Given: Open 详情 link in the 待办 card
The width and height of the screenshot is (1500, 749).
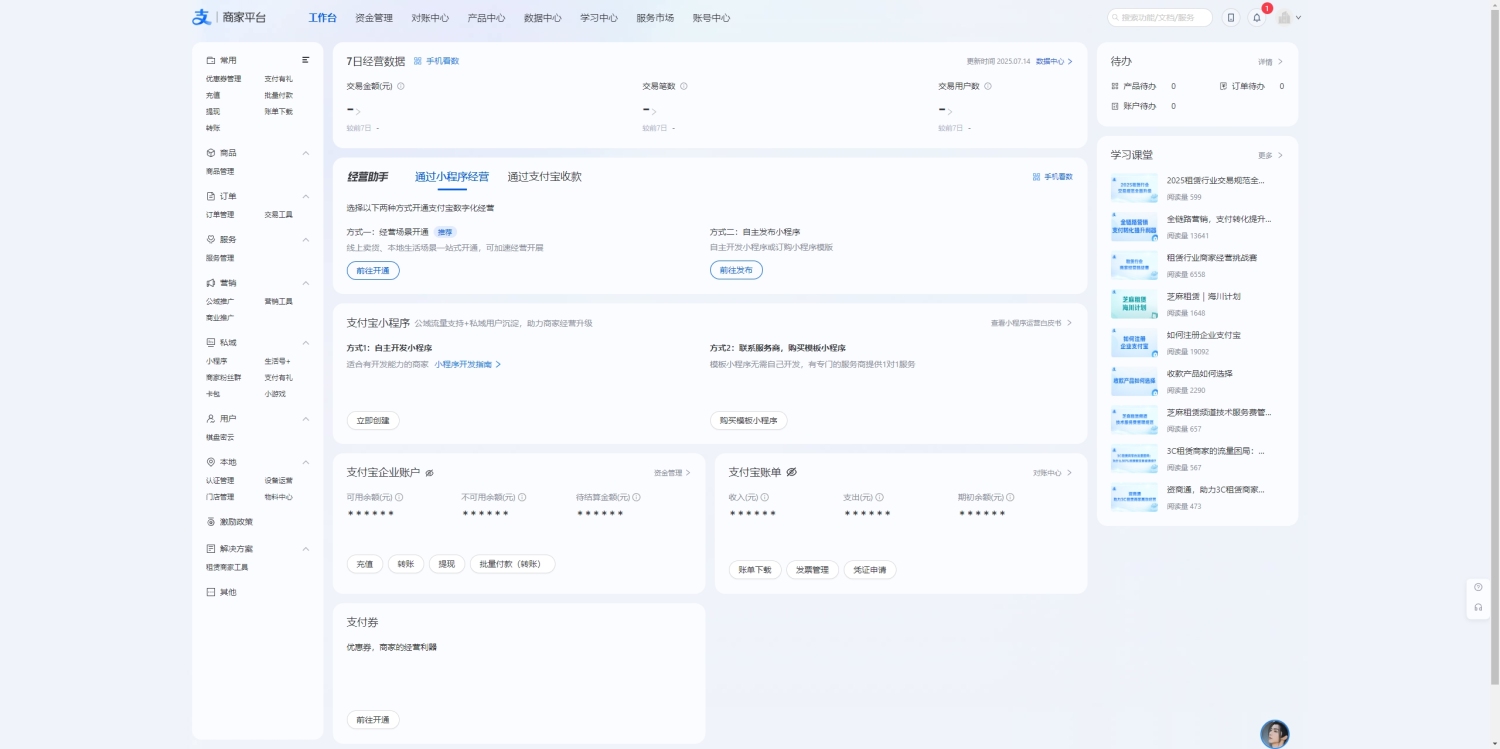Looking at the screenshot, I should point(1270,62).
